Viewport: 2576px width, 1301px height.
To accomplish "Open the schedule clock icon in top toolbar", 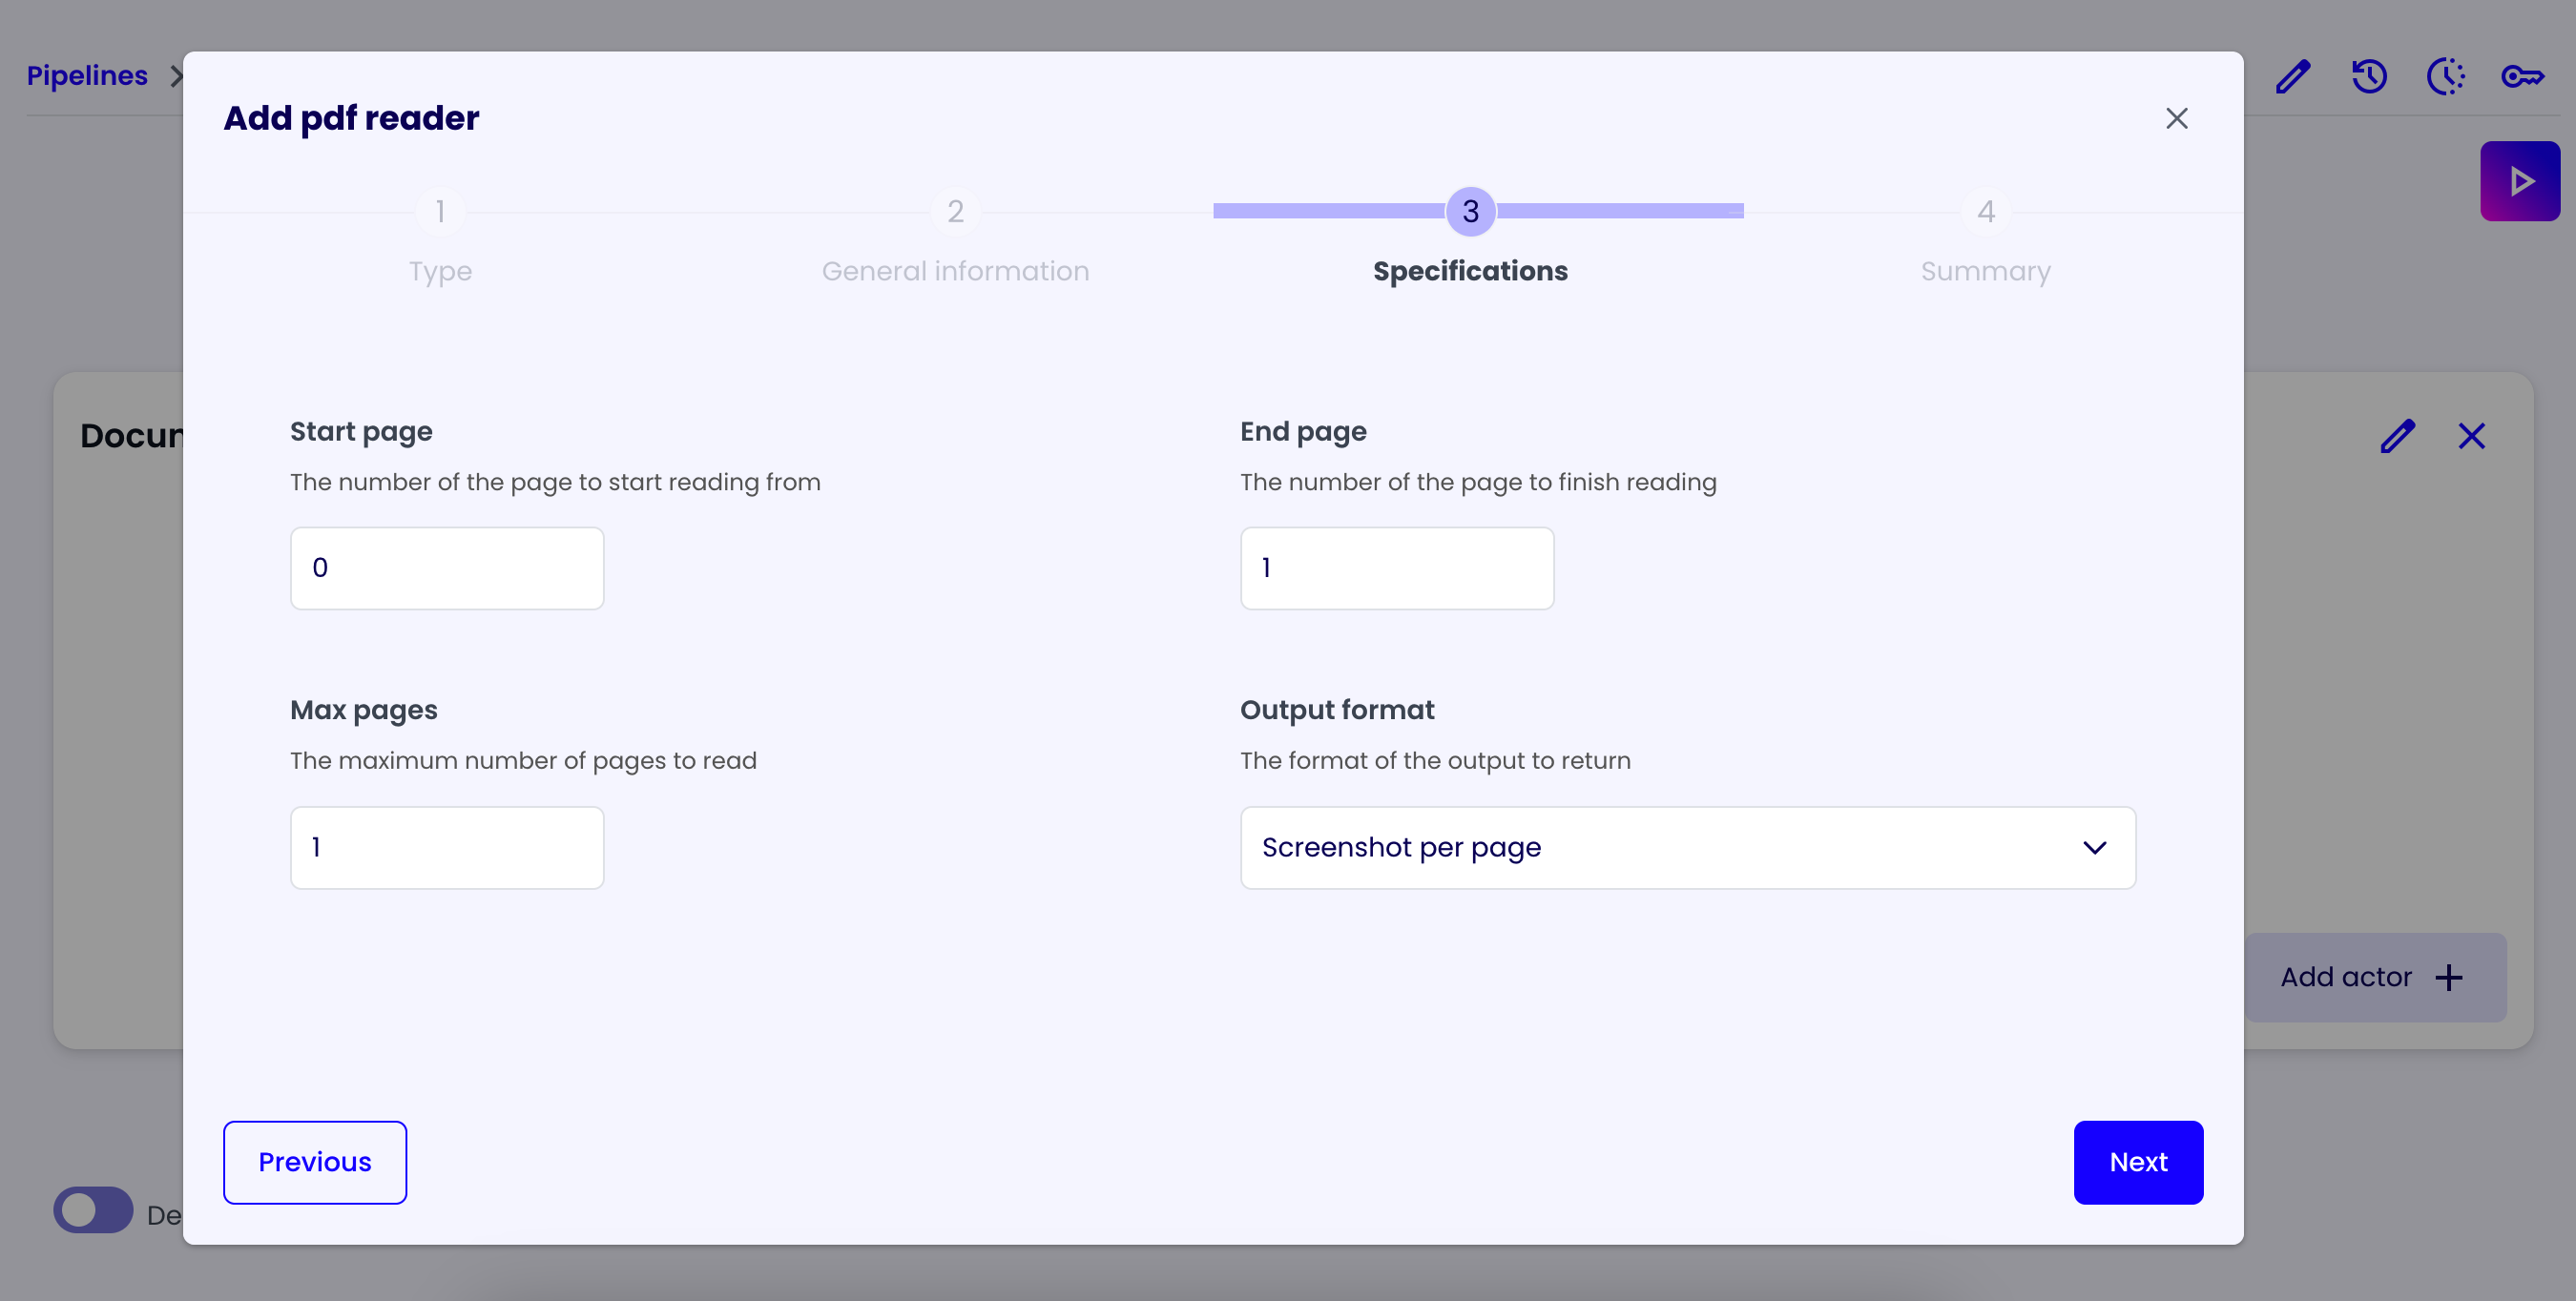I will click(x=2446, y=76).
